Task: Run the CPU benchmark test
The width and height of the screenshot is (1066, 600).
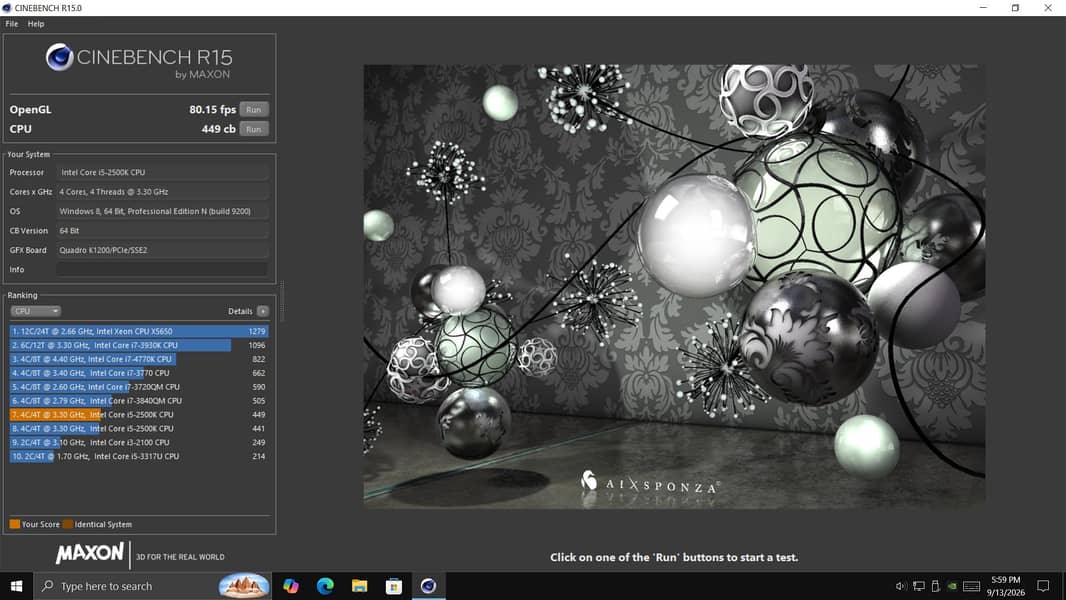Action: click(x=254, y=129)
